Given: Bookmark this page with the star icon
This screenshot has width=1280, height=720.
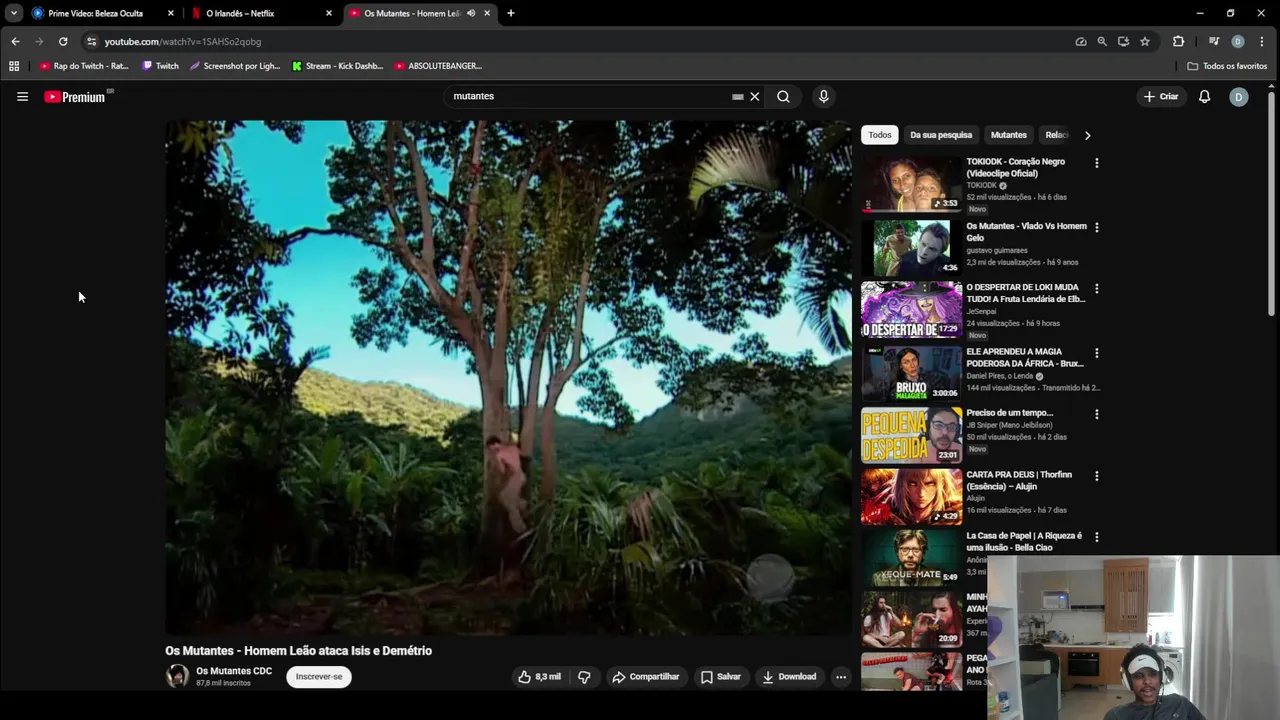Looking at the screenshot, I should pos(1145,41).
